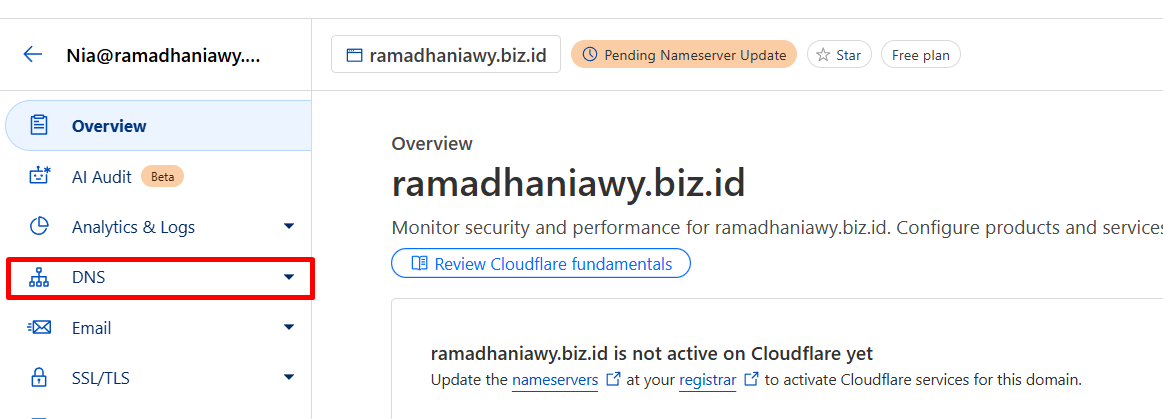Expand the Analytics & Logs submenu arrow
Image resolution: width=1163 pixels, height=419 pixels.
[289, 226]
